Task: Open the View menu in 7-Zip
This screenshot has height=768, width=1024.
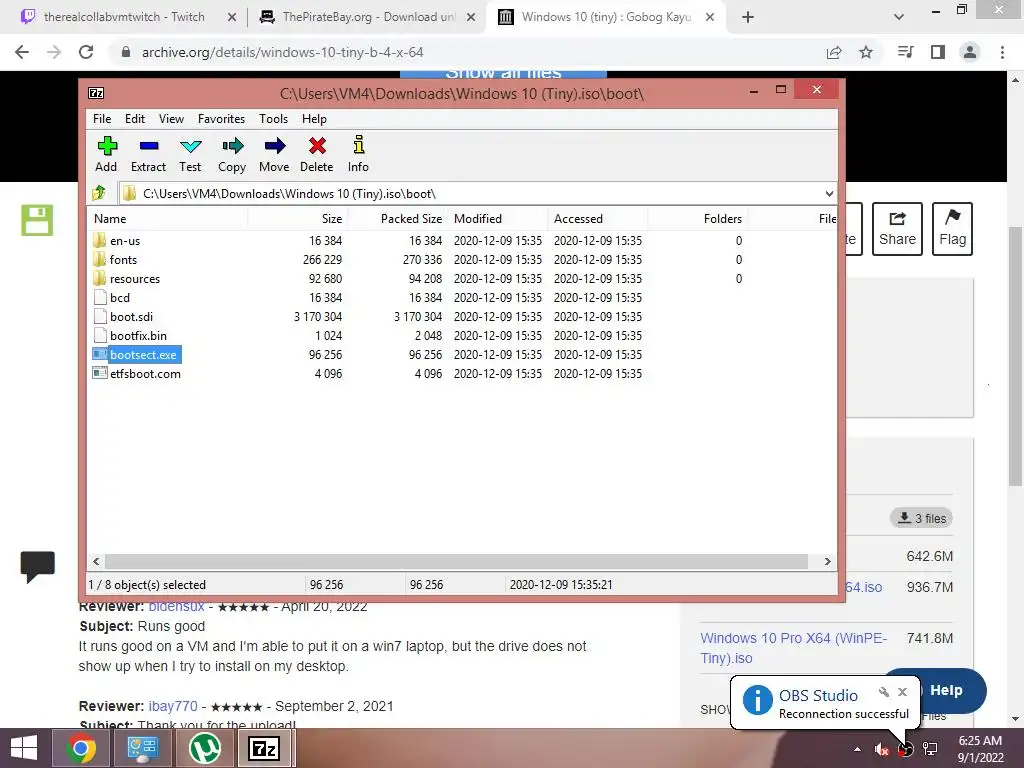Action: click(x=171, y=119)
